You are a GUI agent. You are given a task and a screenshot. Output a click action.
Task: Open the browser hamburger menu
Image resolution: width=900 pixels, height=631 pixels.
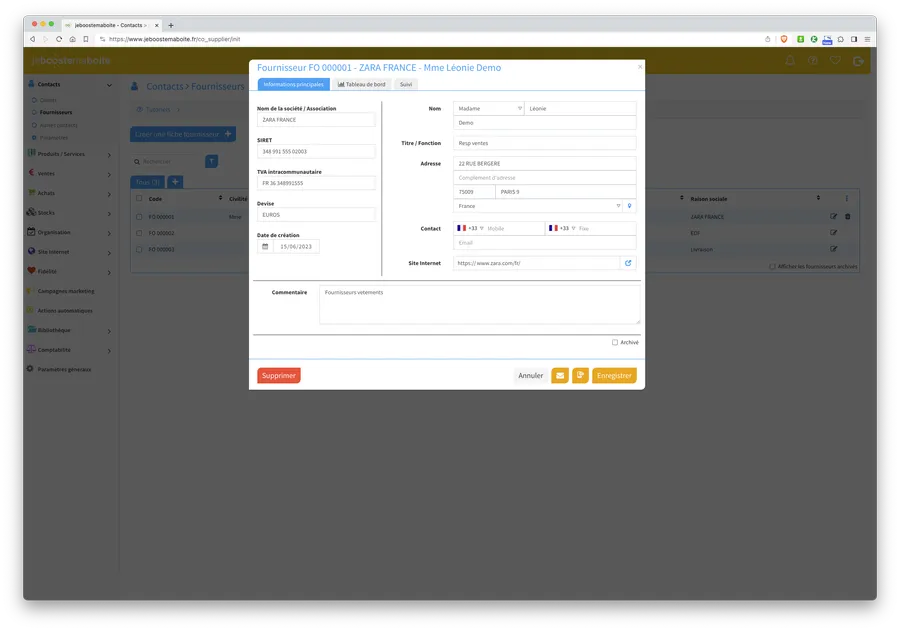pyautogui.click(x=867, y=39)
